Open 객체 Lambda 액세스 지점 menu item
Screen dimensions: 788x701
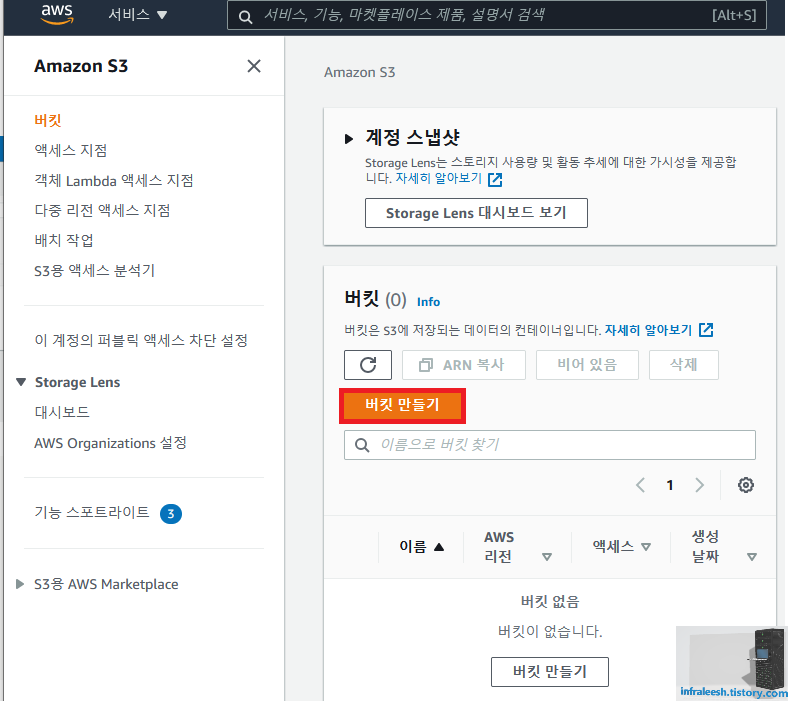pos(114,180)
